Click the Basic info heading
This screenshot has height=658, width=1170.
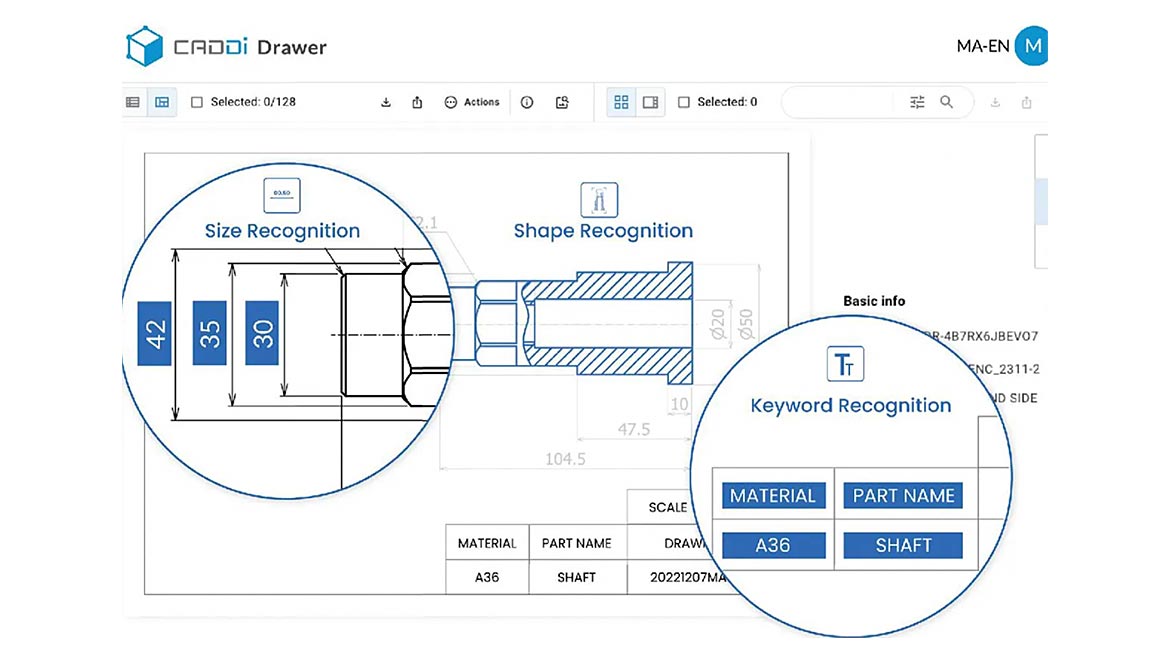pyautogui.click(x=874, y=301)
